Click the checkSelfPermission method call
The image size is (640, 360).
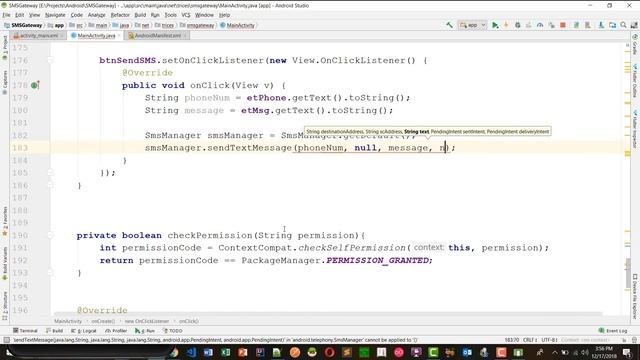click(x=352, y=248)
